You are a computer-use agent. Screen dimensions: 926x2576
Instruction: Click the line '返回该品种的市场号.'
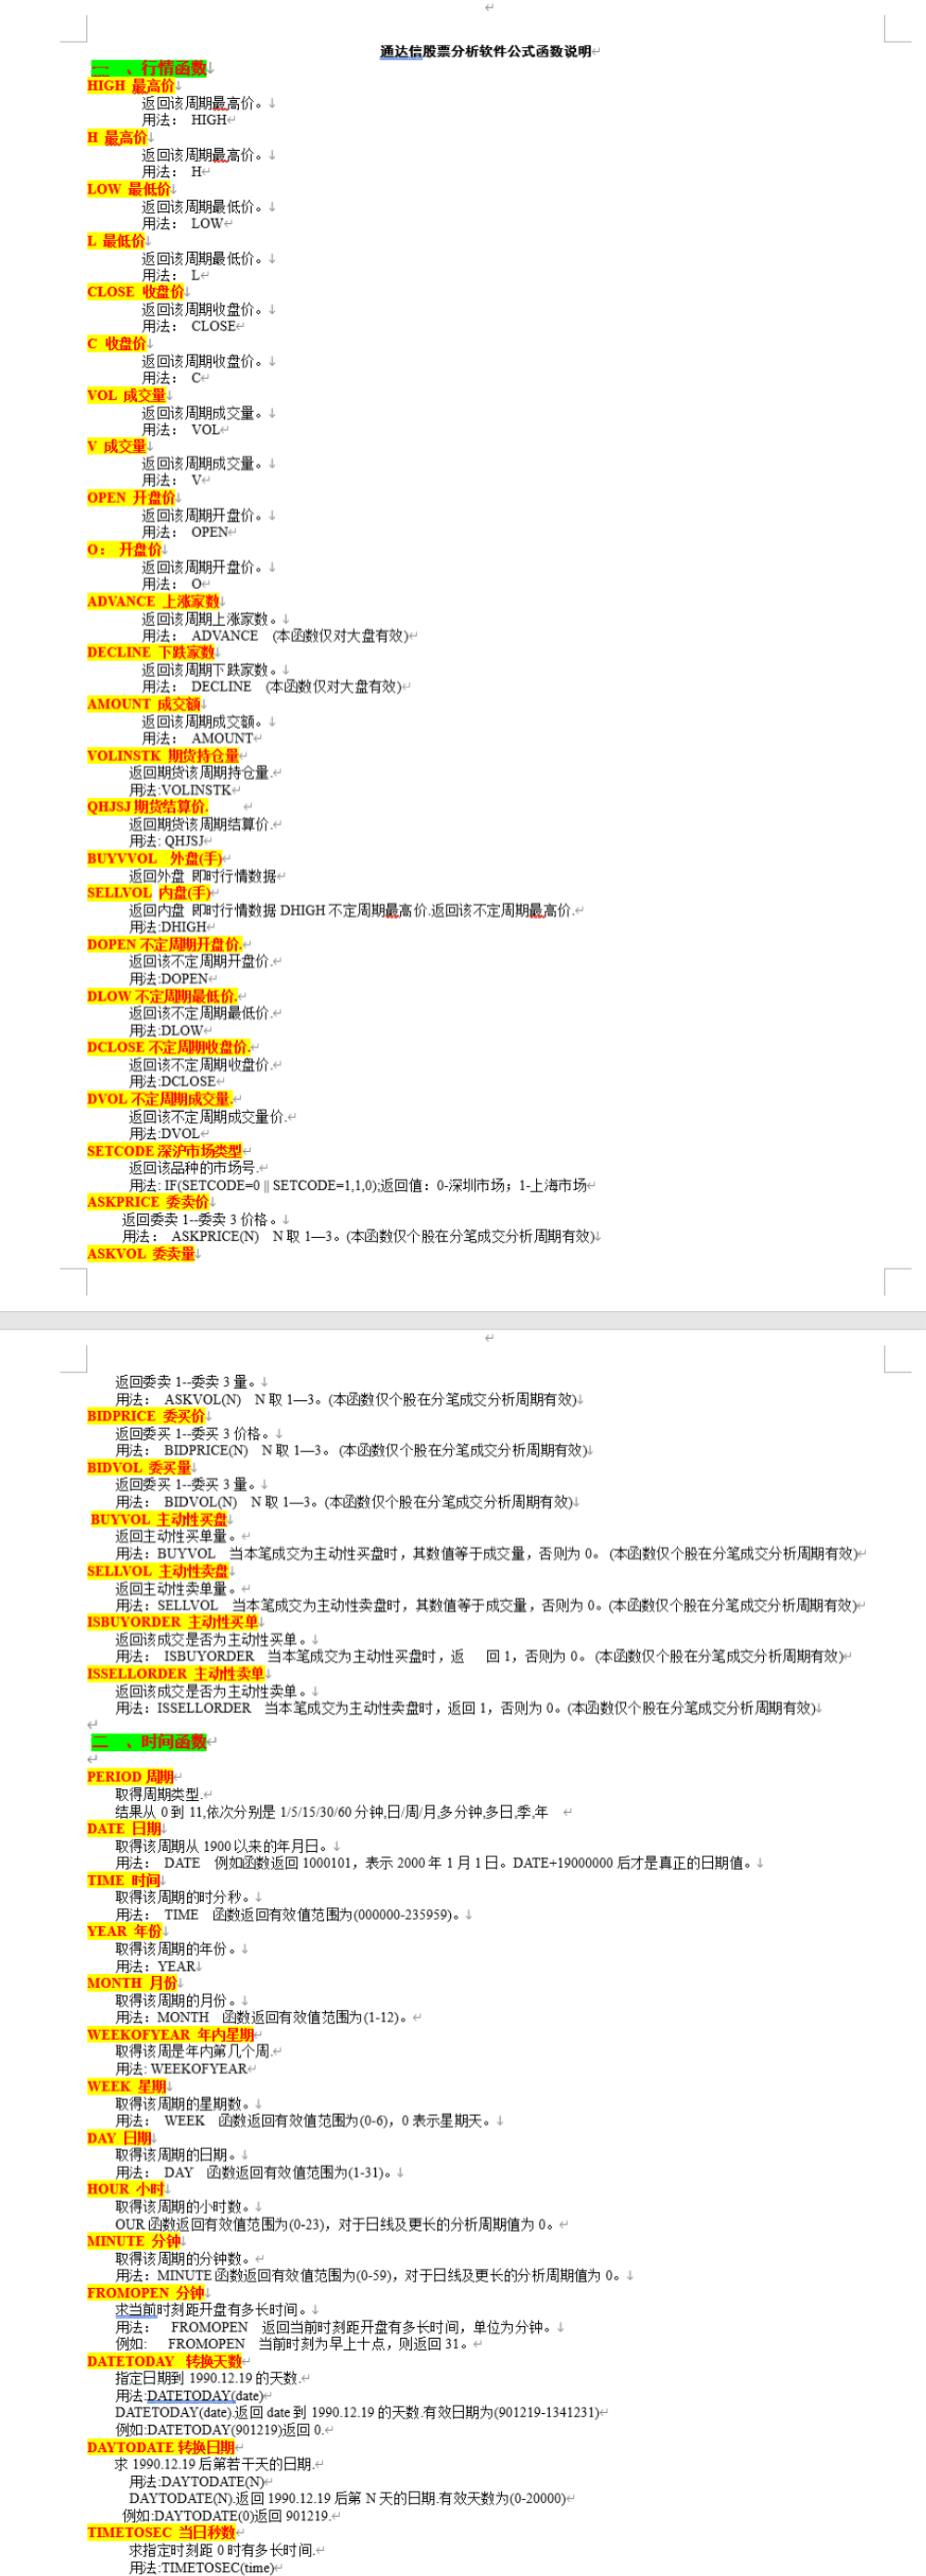(x=194, y=1168)
